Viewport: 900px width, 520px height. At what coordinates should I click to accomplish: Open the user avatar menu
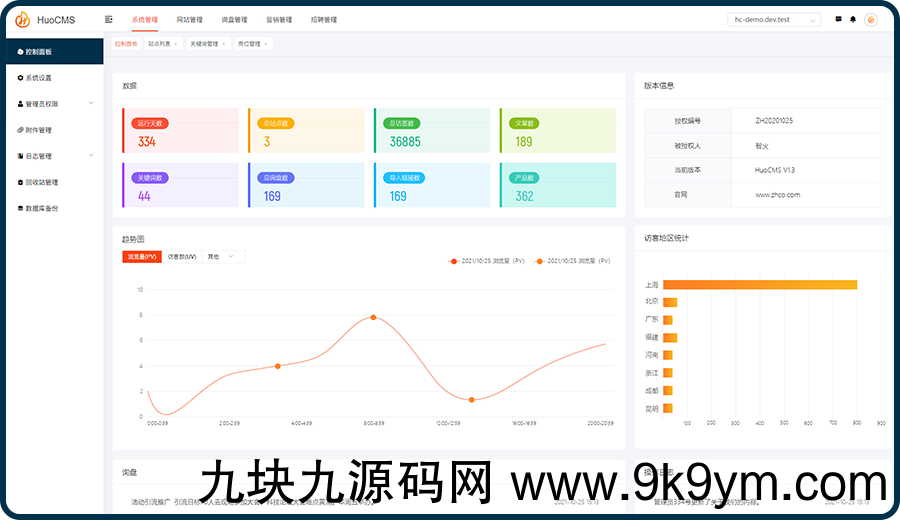tap(871, 20)
